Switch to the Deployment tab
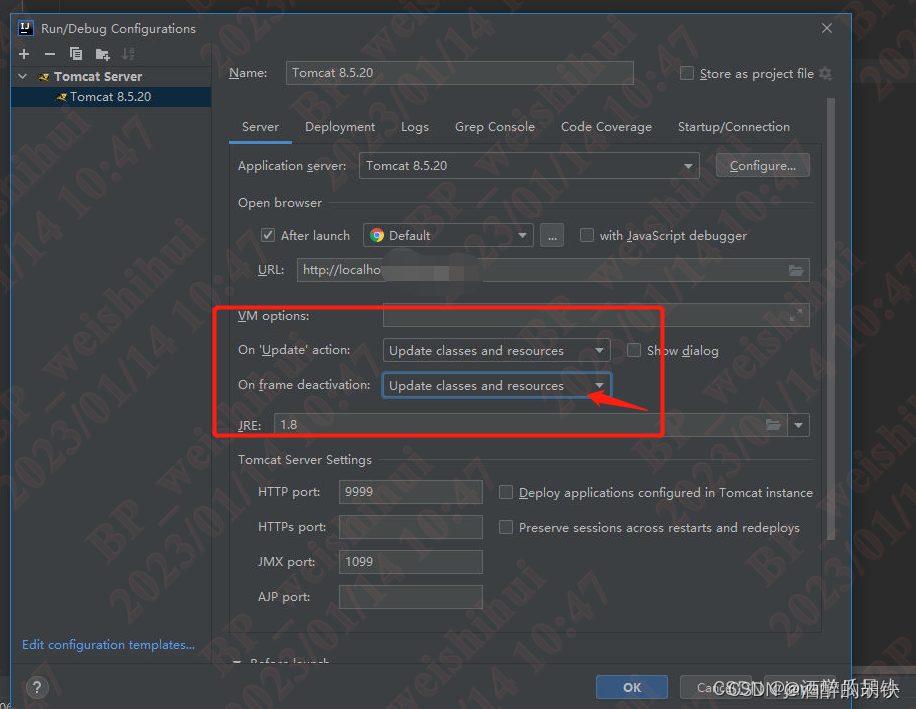The image size is (916, 709). (x=340, y=127)
